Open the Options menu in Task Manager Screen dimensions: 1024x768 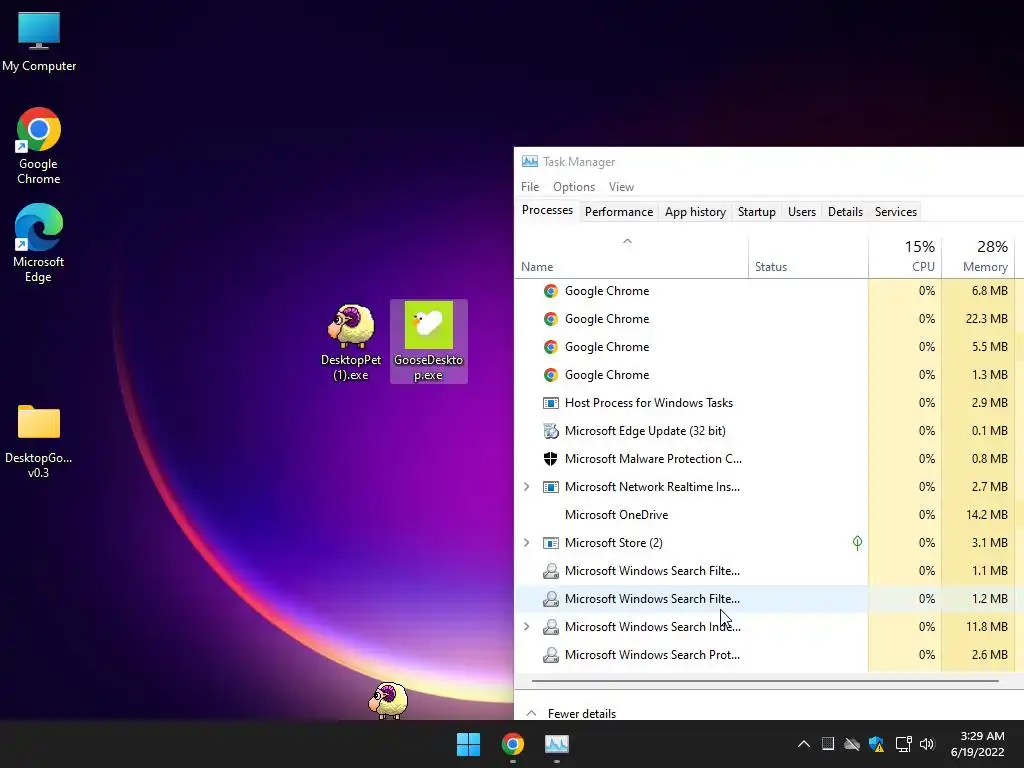tap(574, 187)
